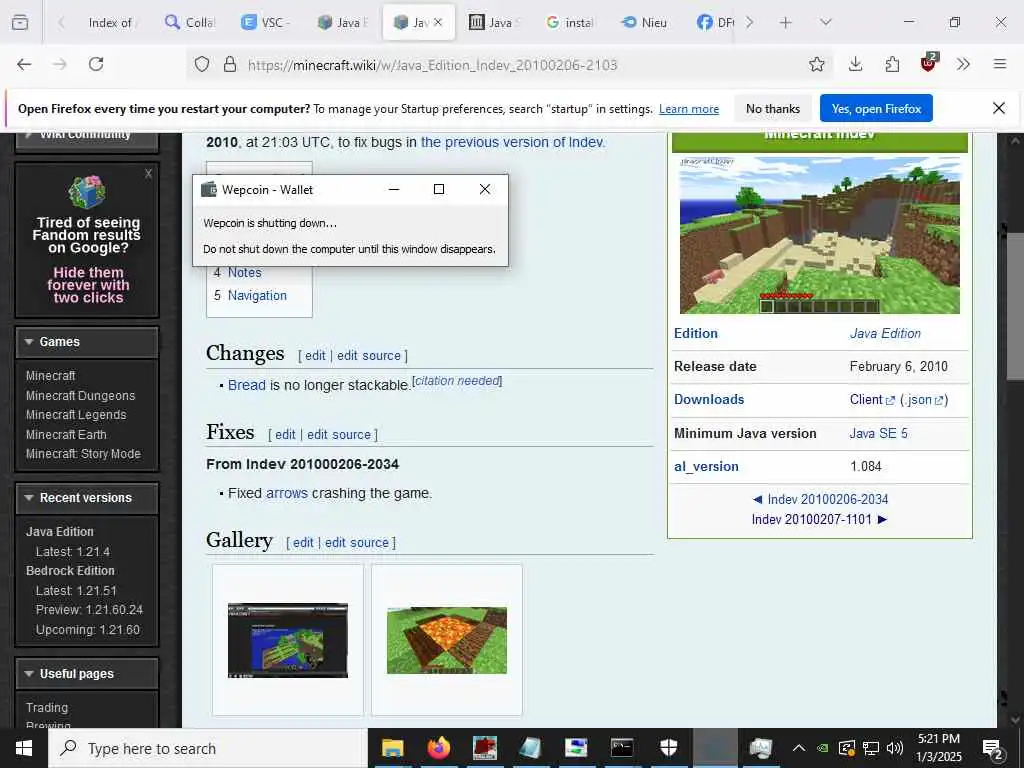Dismiss the Firefox startup notification bar
1024x768 pixels.
[999, 108]
